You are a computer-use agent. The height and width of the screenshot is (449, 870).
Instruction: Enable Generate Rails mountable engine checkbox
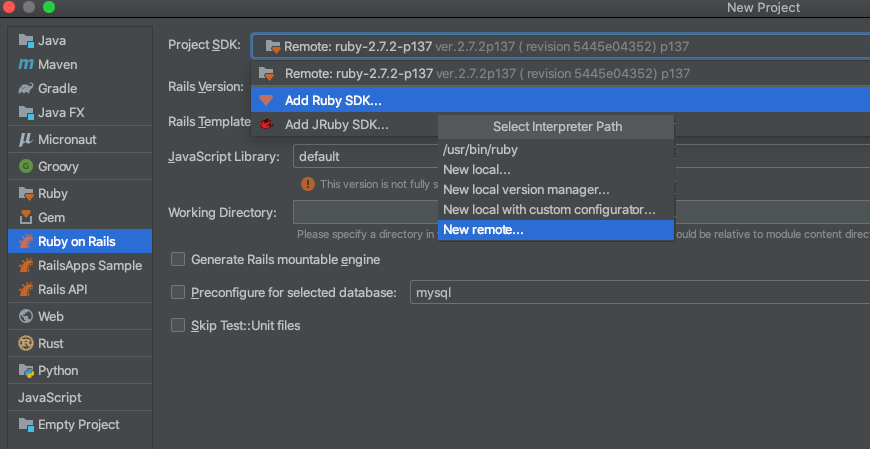178,259
